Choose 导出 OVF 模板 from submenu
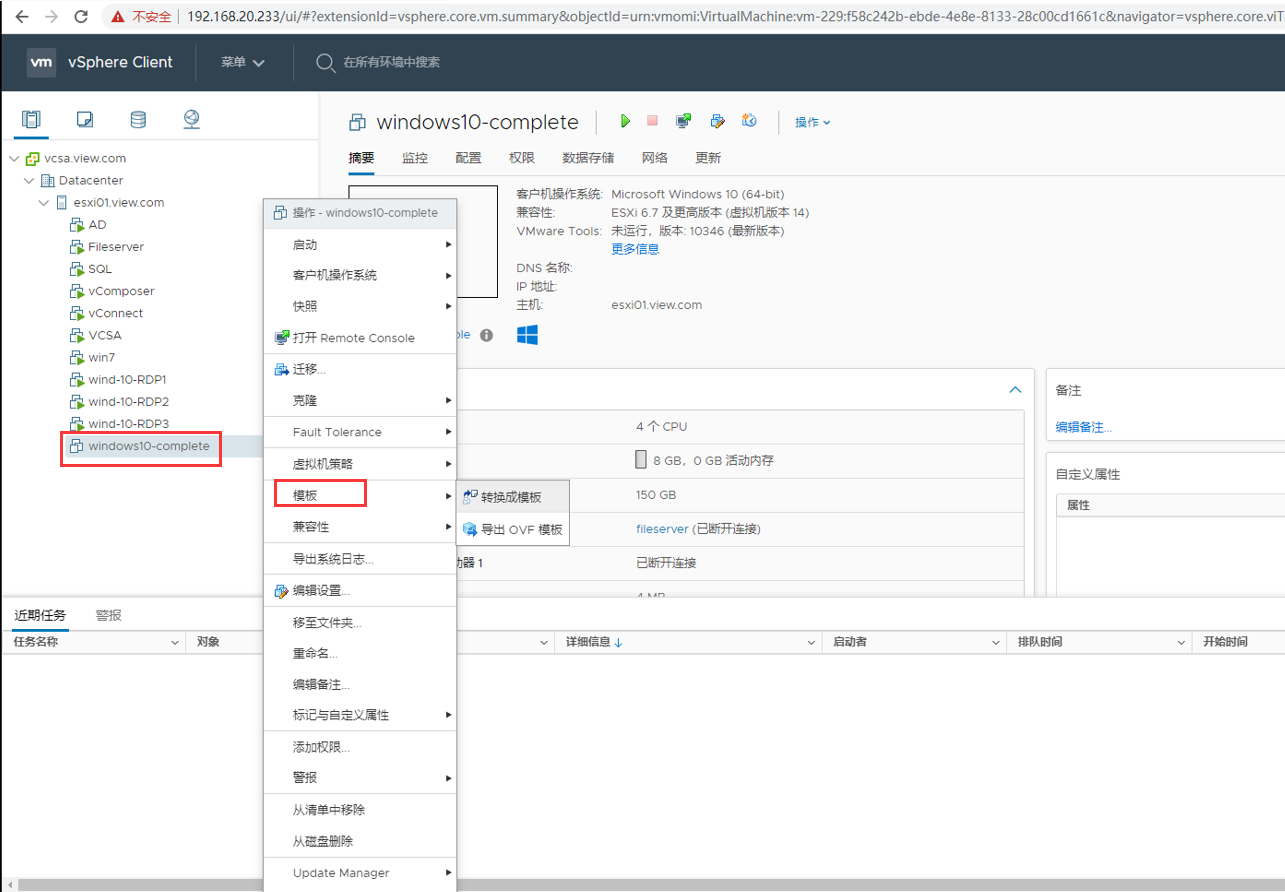The height and width of the screenshot is (892, 1285). pyautogui.click(x=513, y=530)
